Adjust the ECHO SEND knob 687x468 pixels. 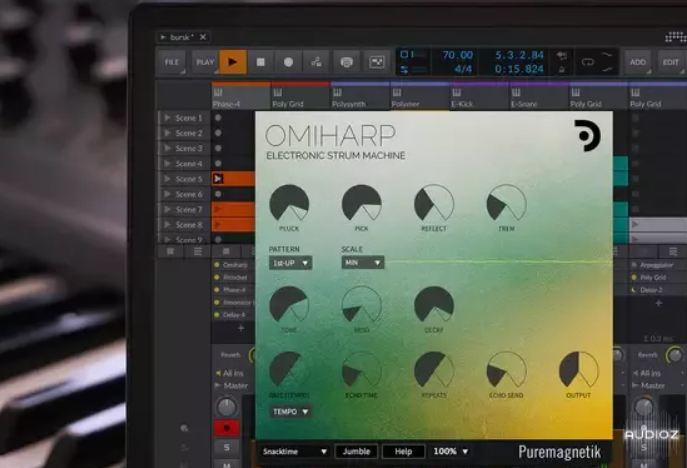click(x=506, y=370)
